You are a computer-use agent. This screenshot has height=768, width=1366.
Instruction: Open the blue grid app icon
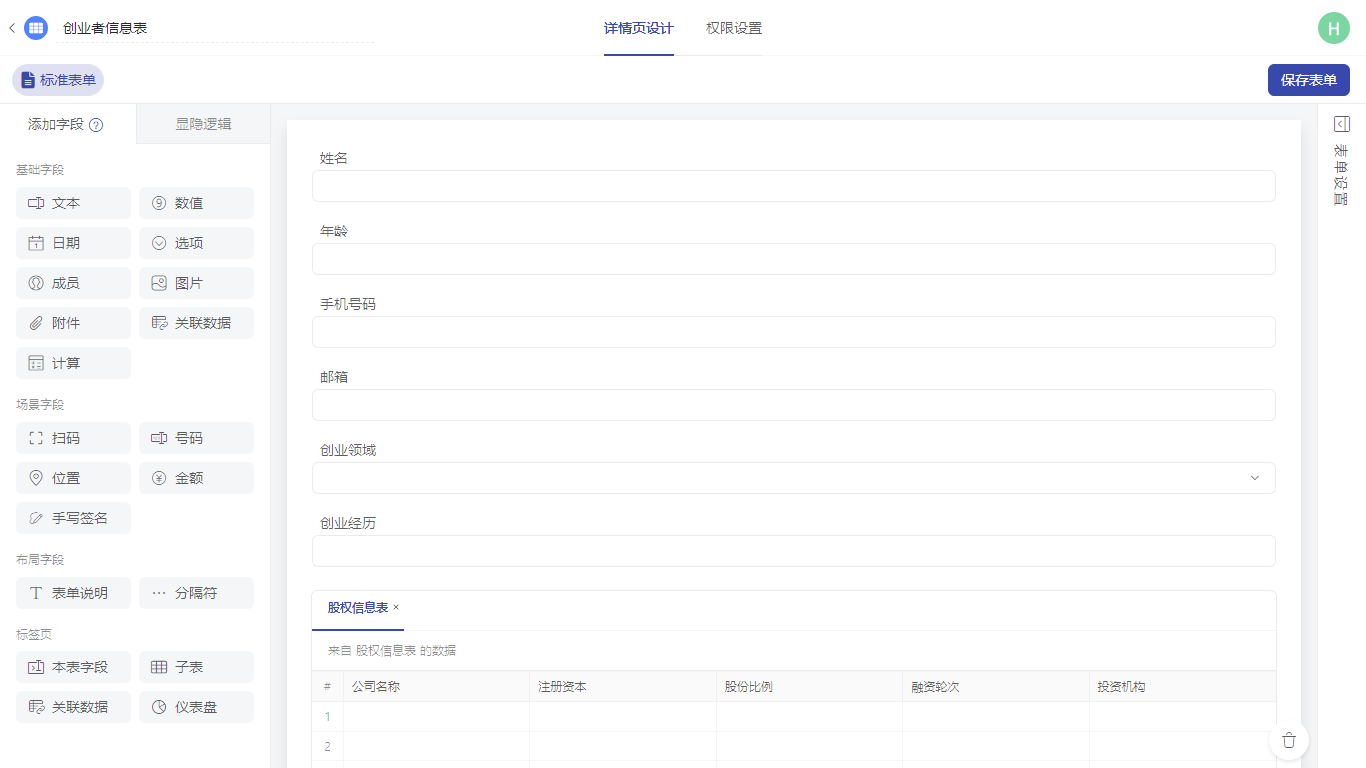point(36,28)
